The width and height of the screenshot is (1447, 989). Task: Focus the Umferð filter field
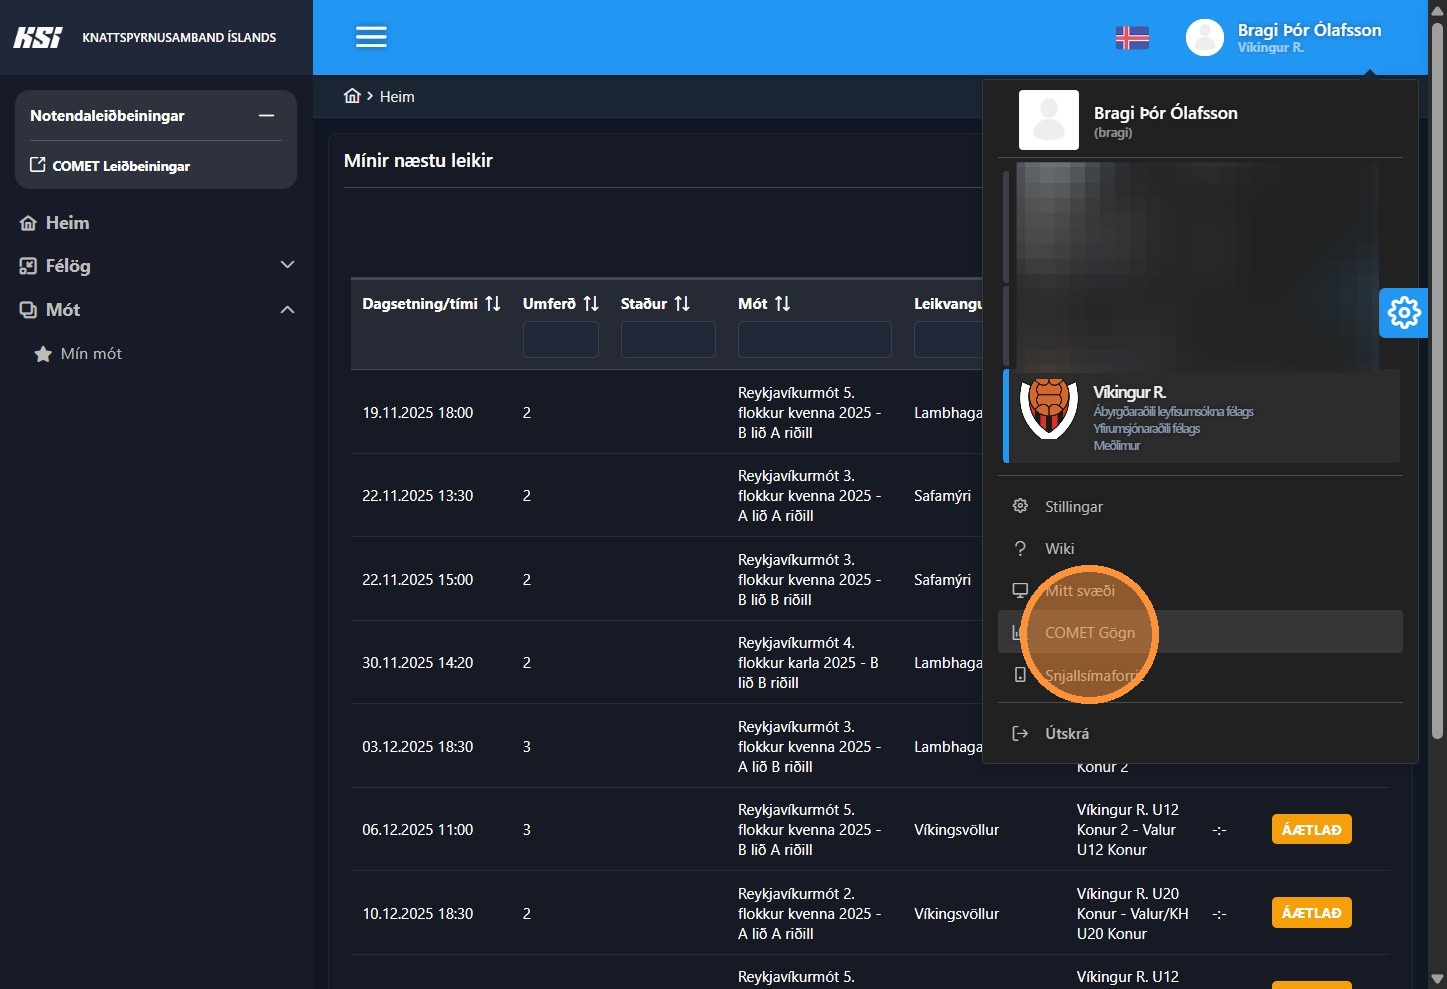tap(561, 339)
